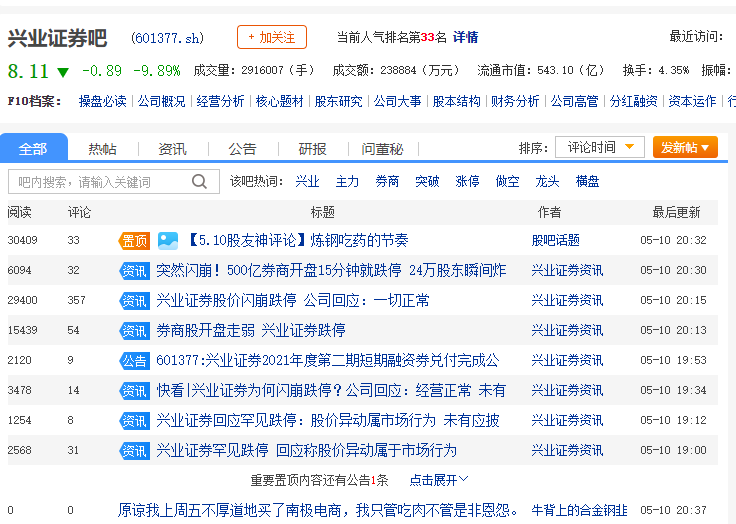This screenshot has width=736, height=524.
Task: Focus the 吧内搜索 keyword input field
Action: (101, 182)
